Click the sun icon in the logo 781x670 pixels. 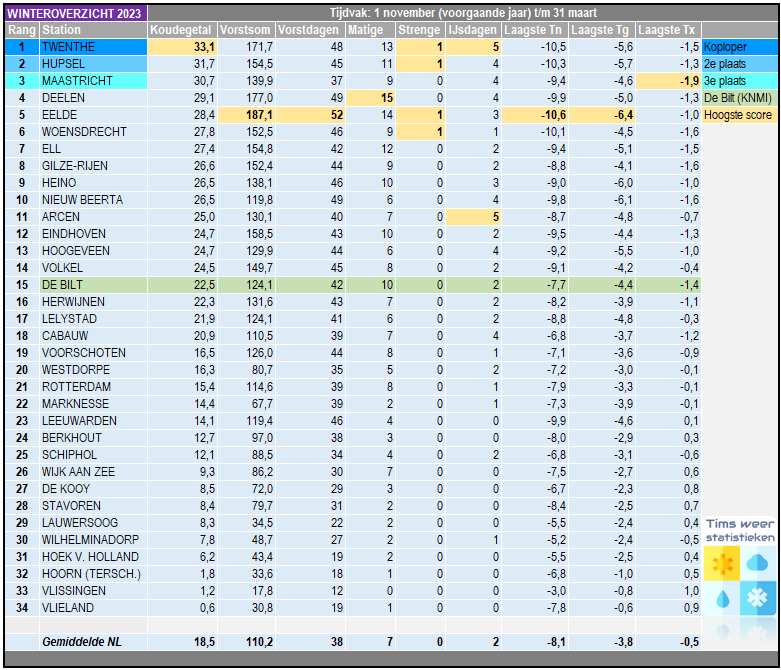pos(721,563)
